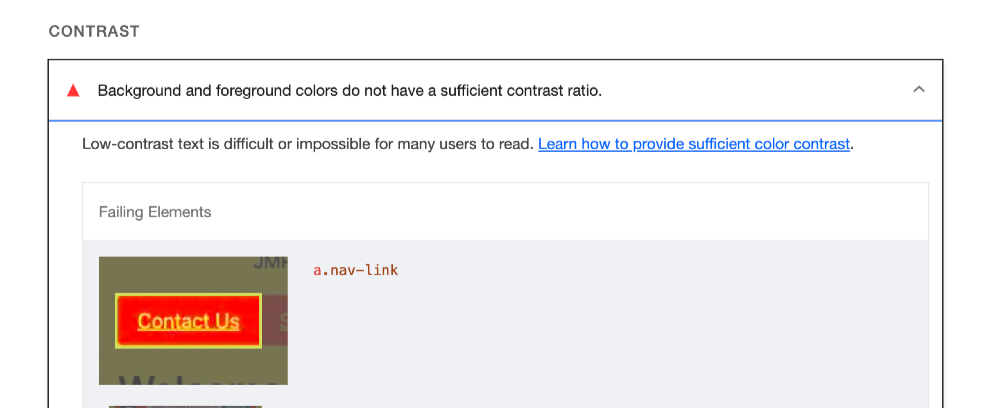Image resolution: width=1000 pixels, height=408 pixels.
Task: Toggle the audit by clicking its title text
Action: [349, 91]
